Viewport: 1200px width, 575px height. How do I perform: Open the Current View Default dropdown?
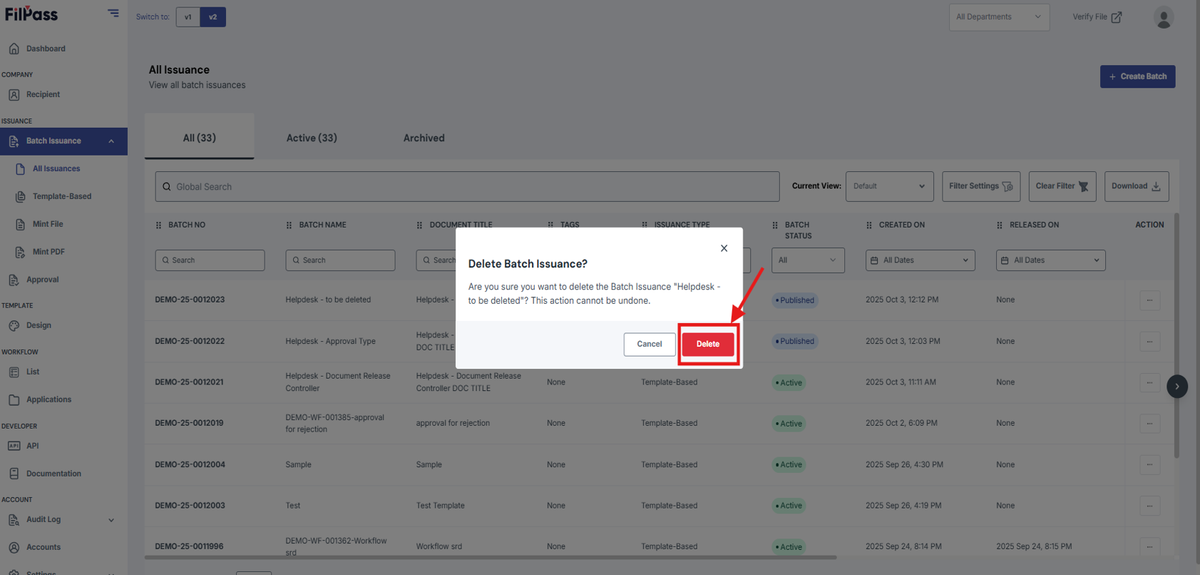[890, 186]
